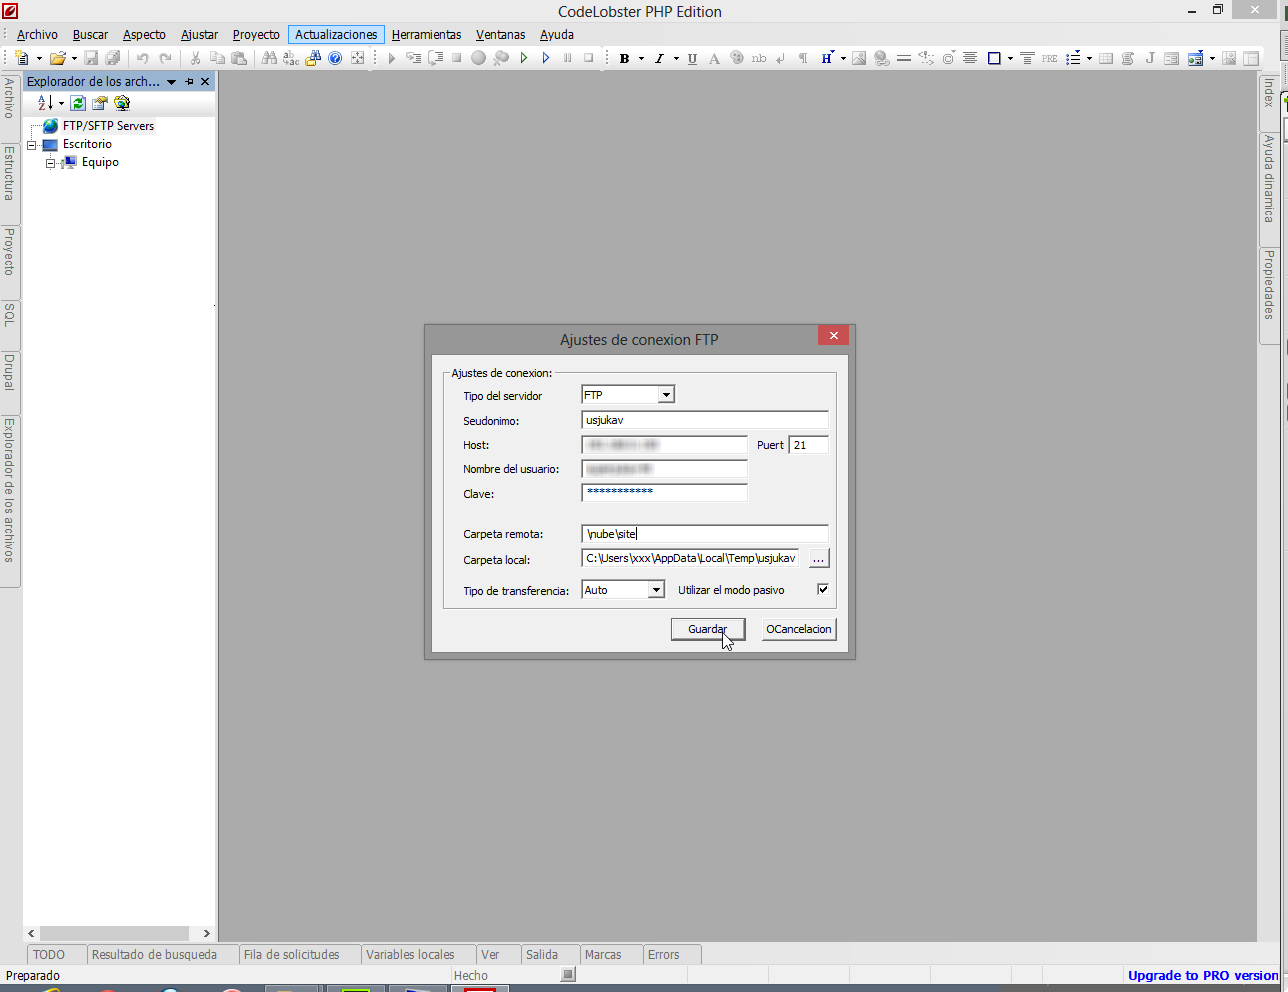This screenshot has width=1288, height=992.
Task: Refresh the file explorer with the green arrows icon
Action: (78, 103)
